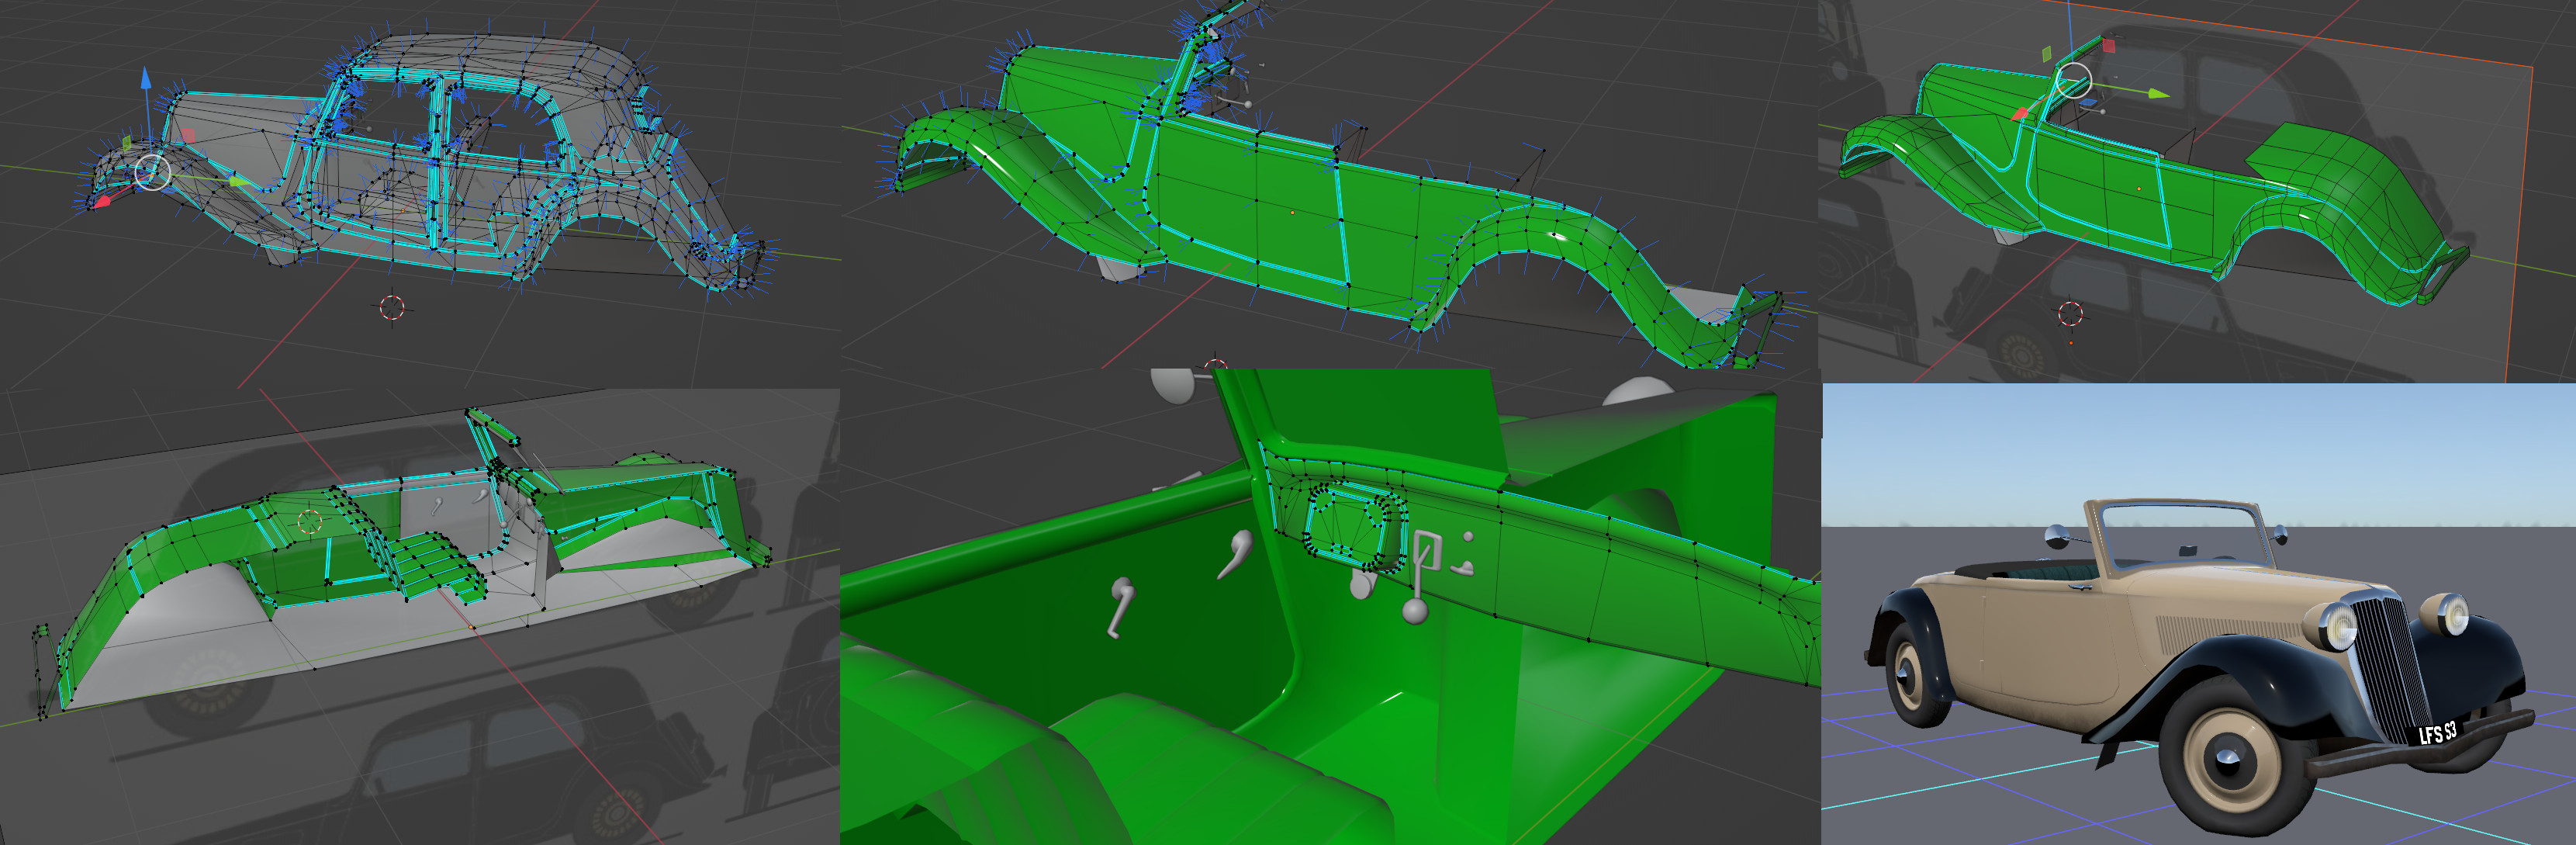The image size is (2576, 845).
Task: Click the 3D cursor inside bottom-left cutaway interior
Action: click(x=309, y=521)
